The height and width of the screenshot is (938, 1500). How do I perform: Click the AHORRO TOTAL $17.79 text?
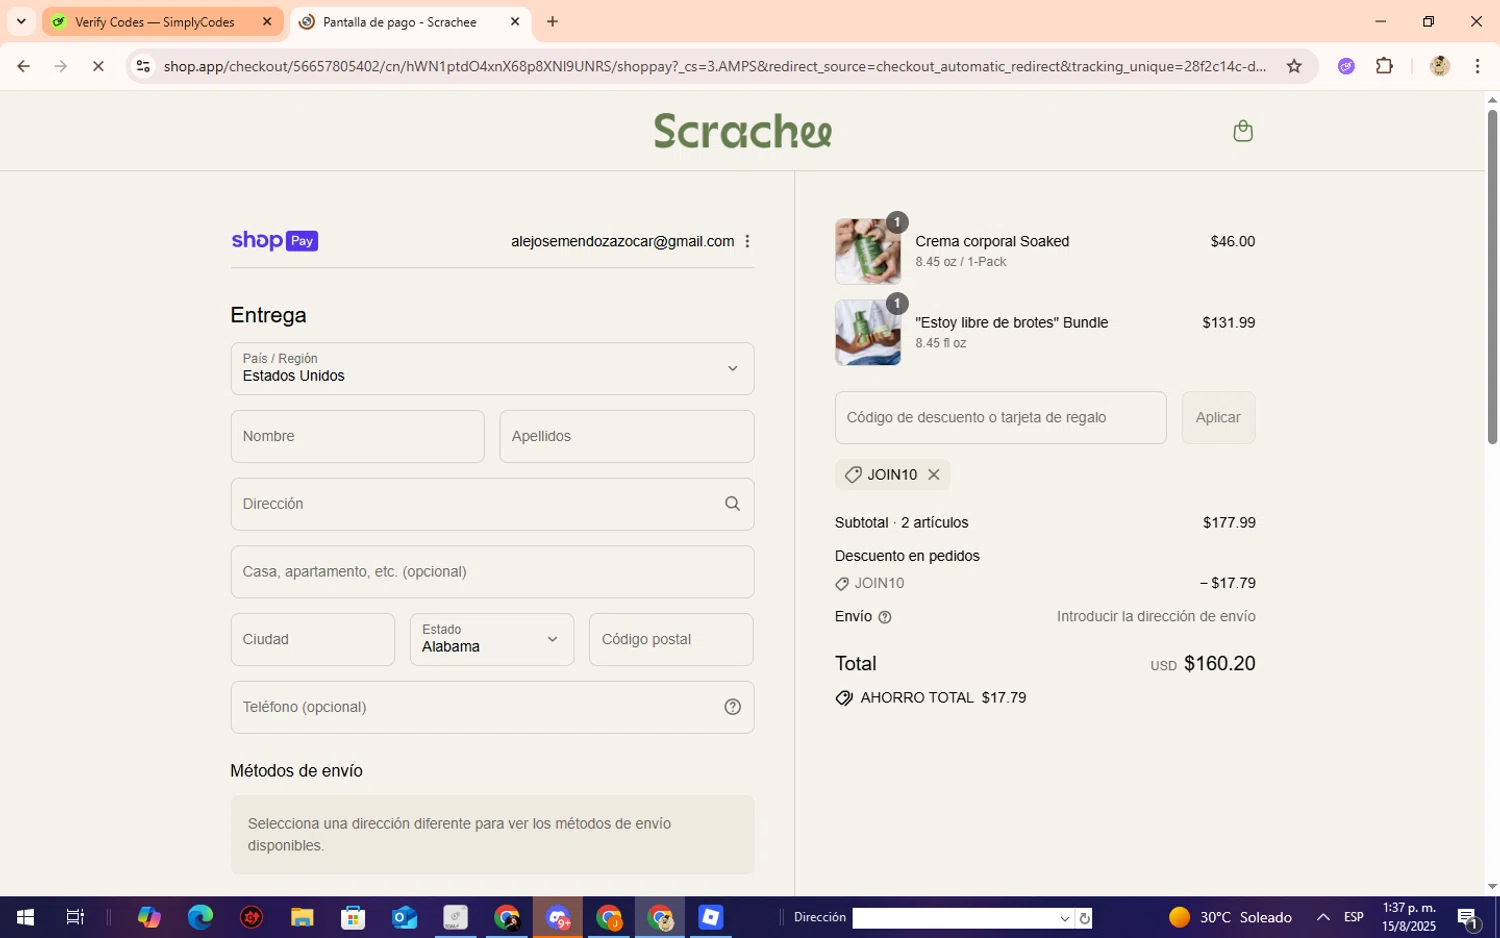(x=943, y=698)
